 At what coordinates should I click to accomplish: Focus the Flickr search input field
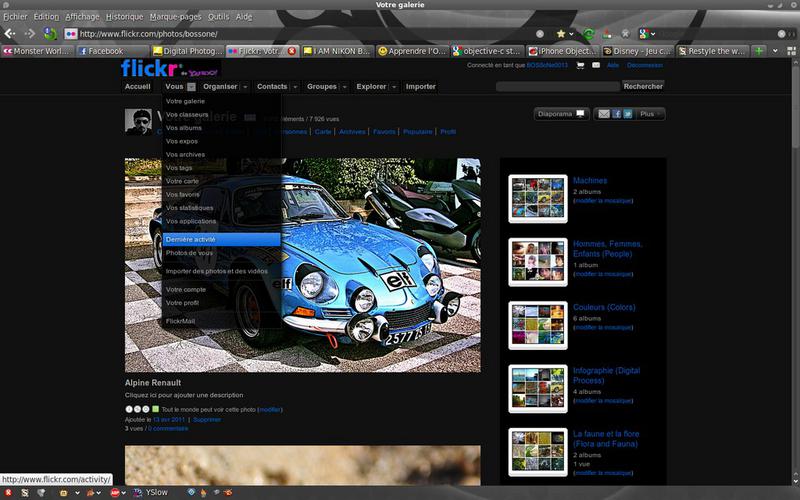click(558, 86)
